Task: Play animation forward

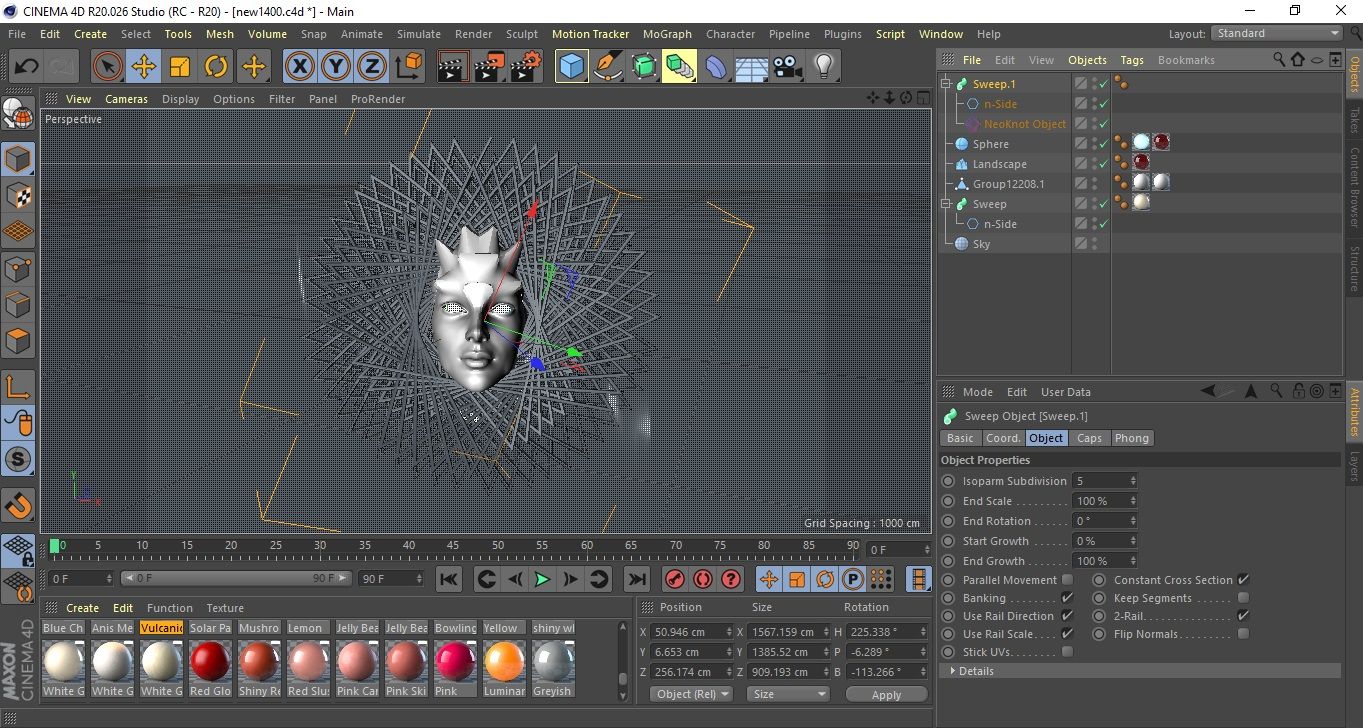Action: pyautogui.click(x=542, y=579)
